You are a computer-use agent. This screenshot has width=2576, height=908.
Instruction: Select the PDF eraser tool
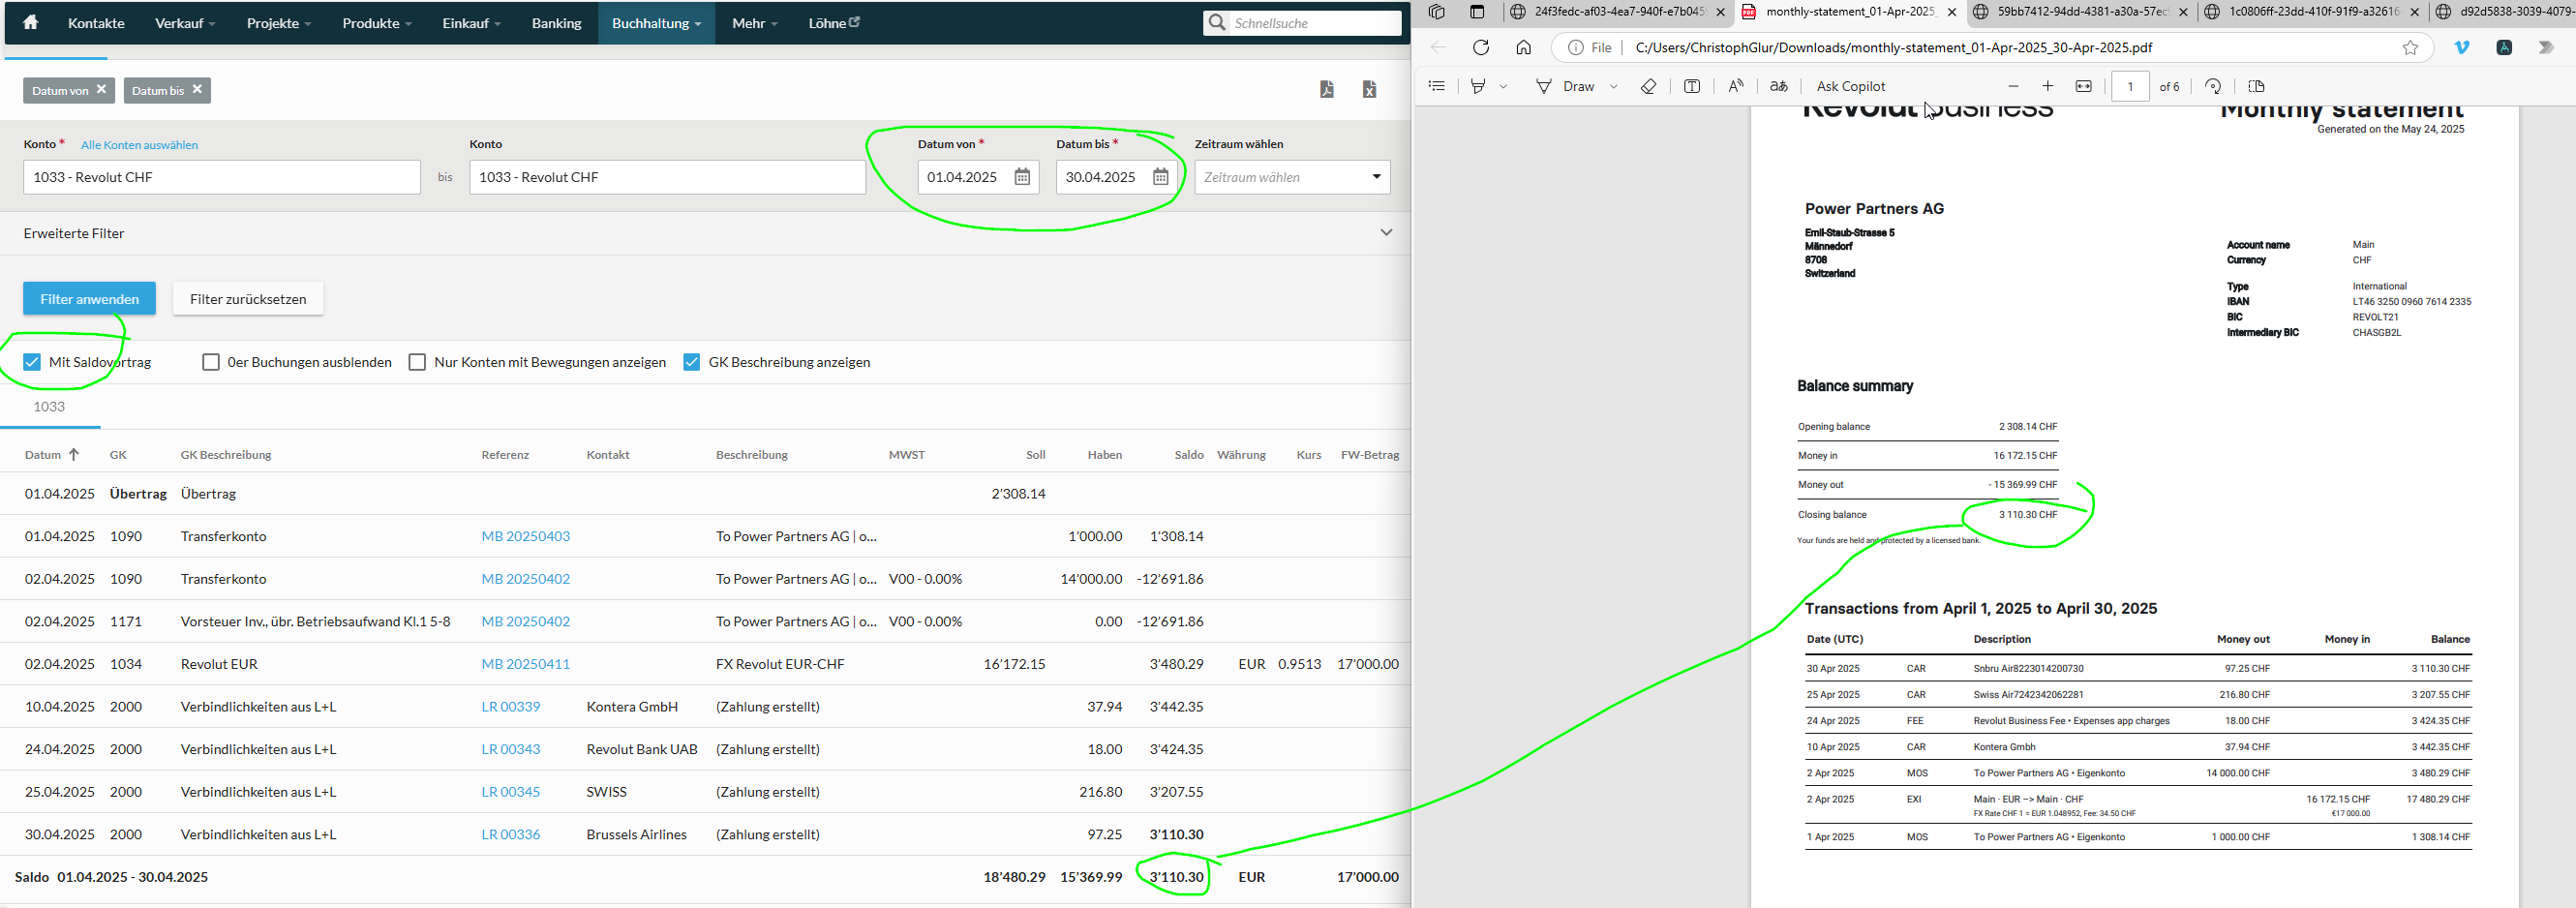[x=1649, y=86]
